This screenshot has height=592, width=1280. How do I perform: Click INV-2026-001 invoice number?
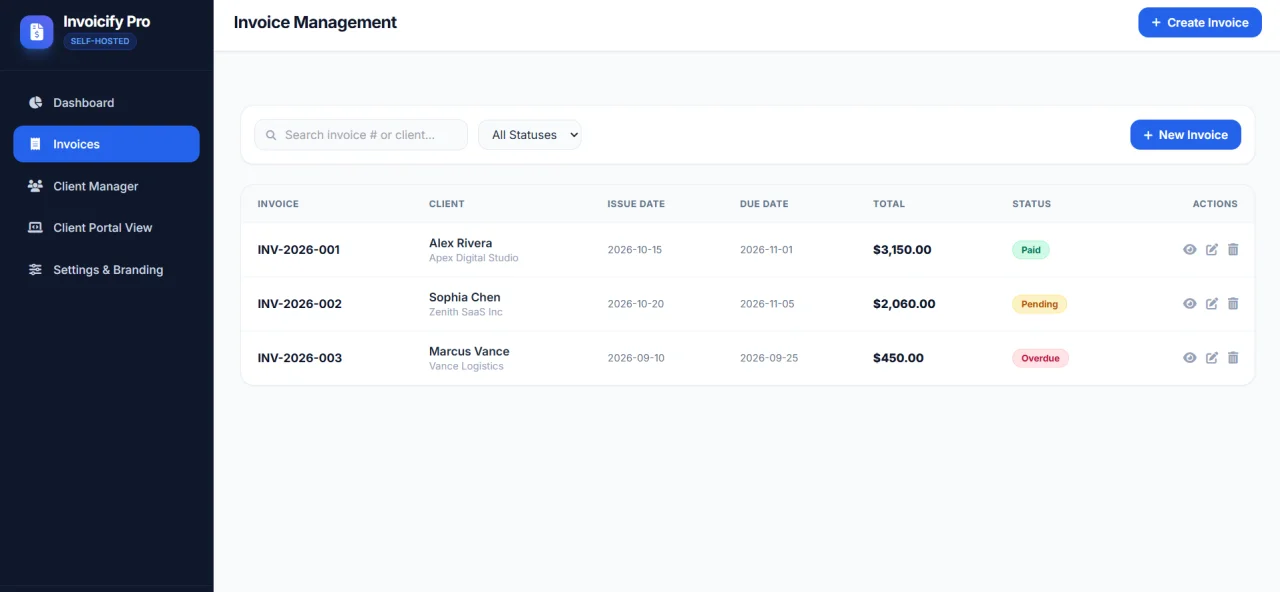pos(299,250)
